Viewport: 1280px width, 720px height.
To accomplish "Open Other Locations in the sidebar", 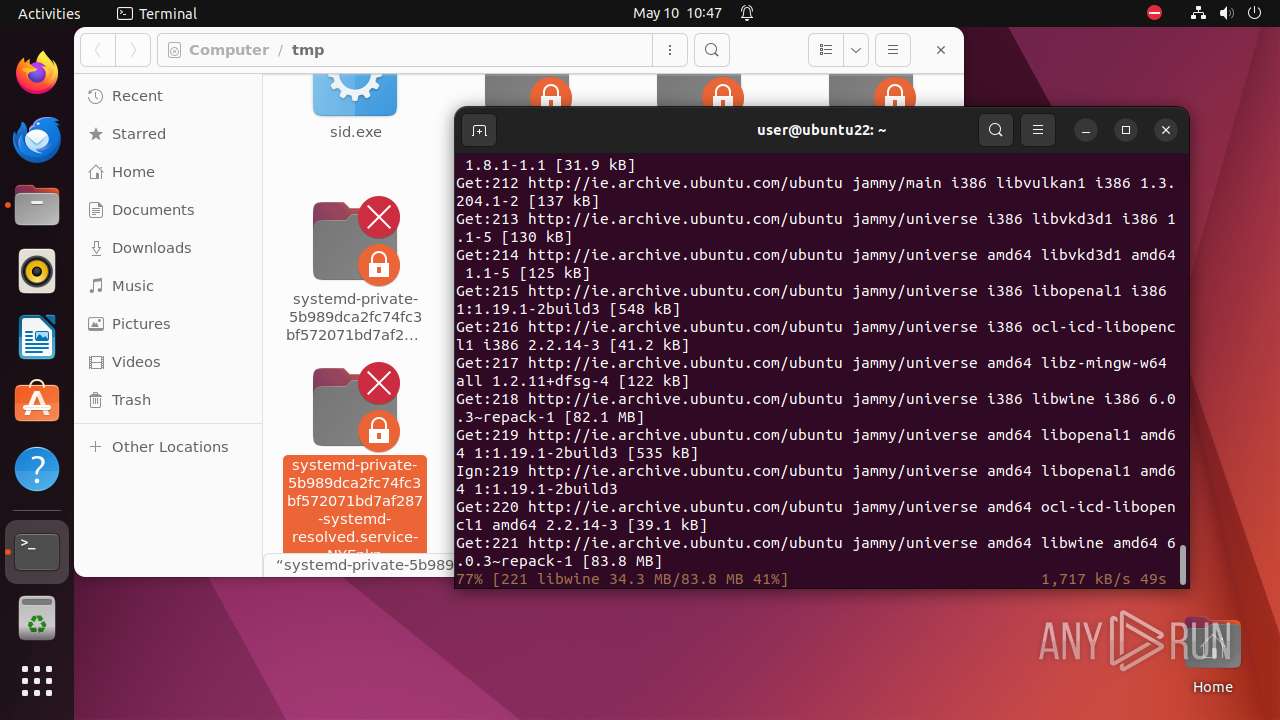I will point(168,447).
